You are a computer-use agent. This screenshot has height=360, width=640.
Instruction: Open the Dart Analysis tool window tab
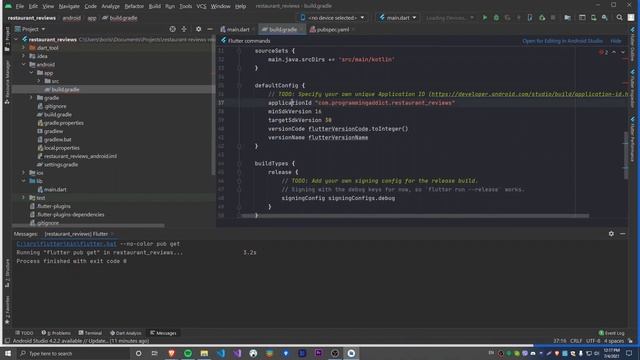[x=126, y=333]
